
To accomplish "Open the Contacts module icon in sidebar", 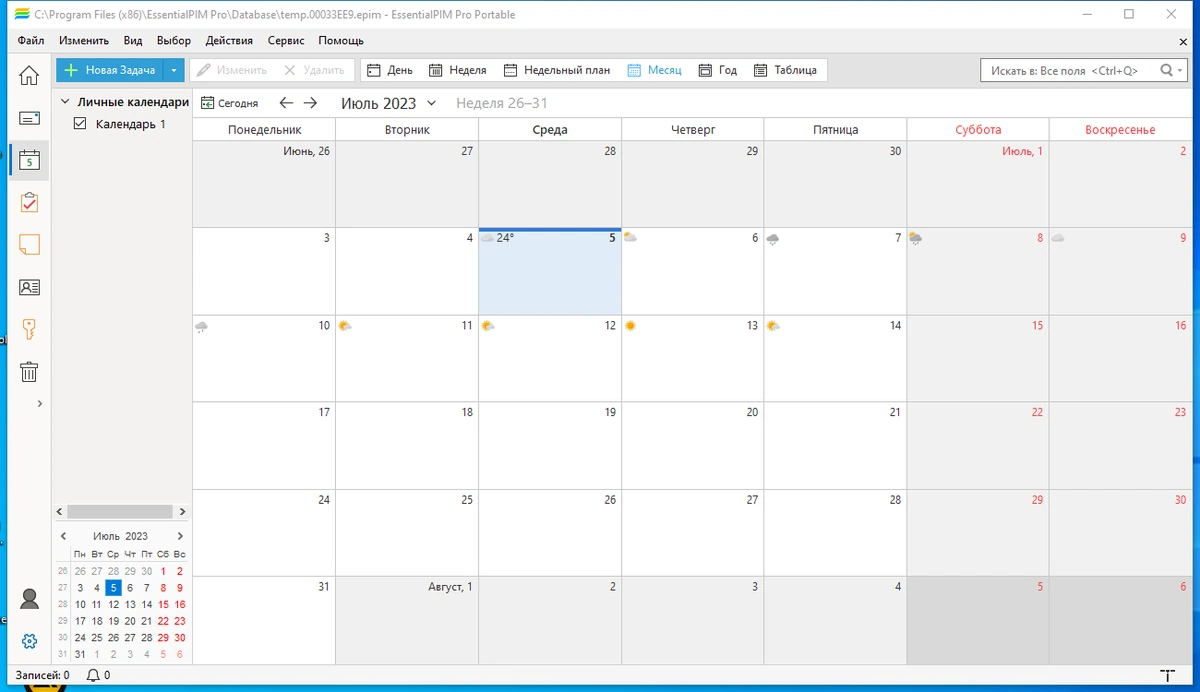I will (x=29, y=287).
